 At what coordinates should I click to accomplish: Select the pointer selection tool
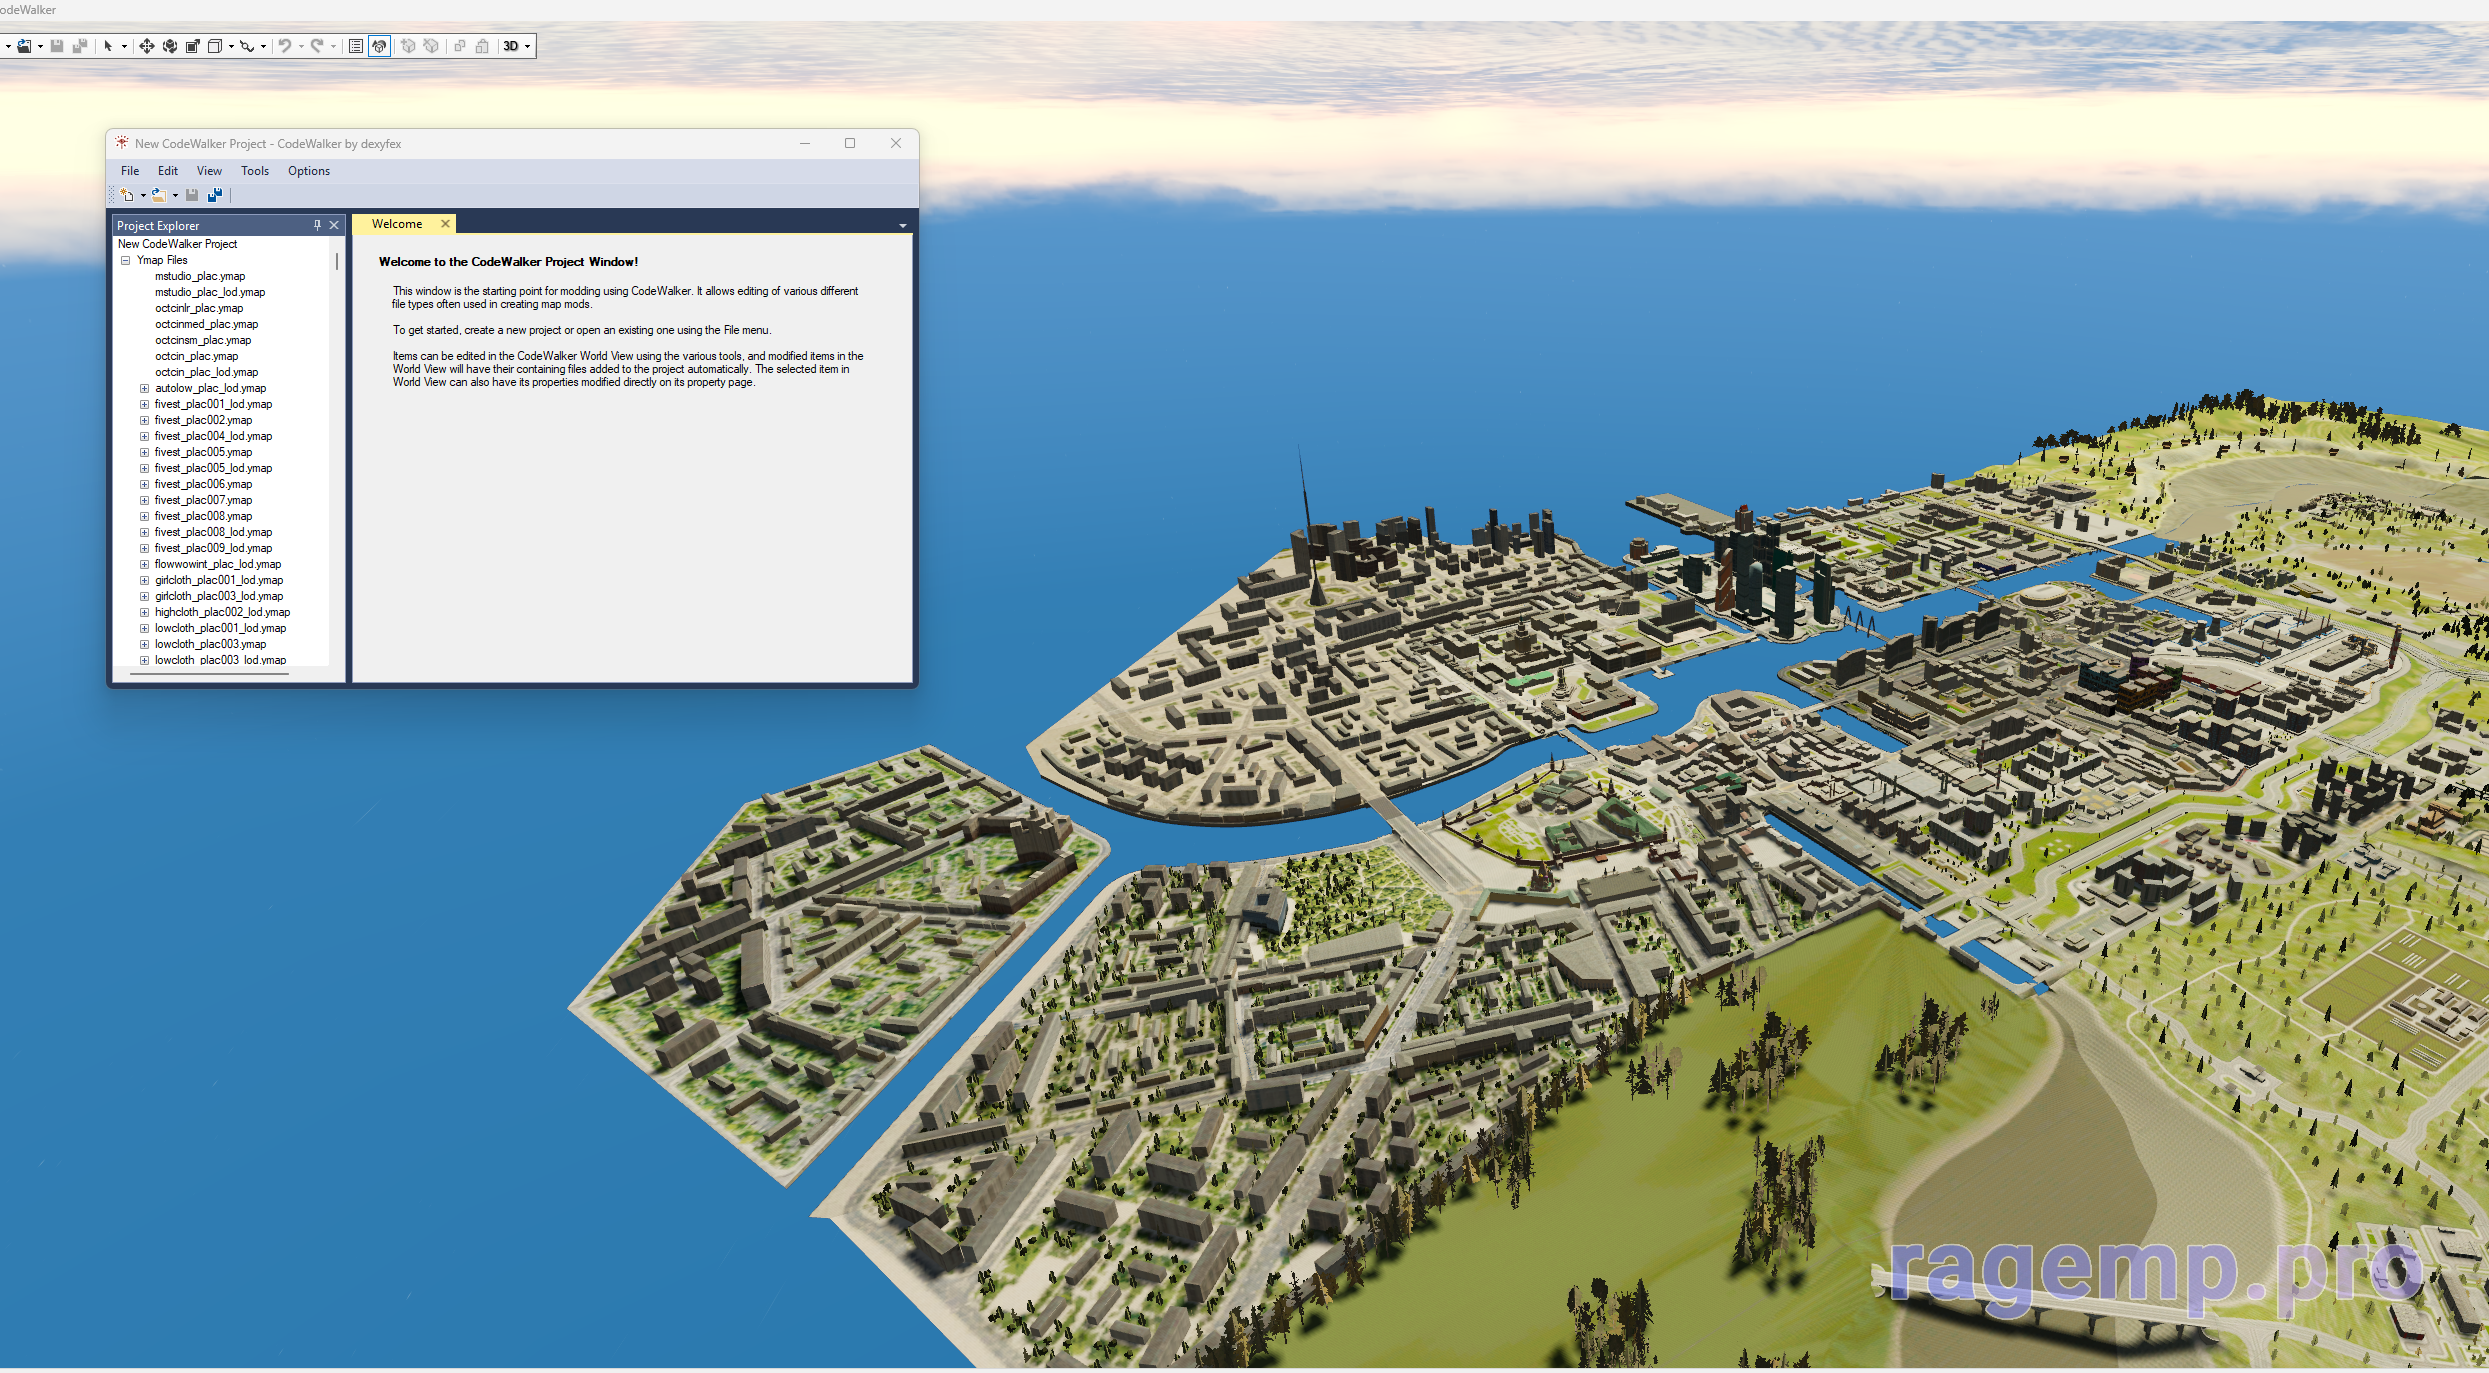pyautogui.click(x=108, y=46)
